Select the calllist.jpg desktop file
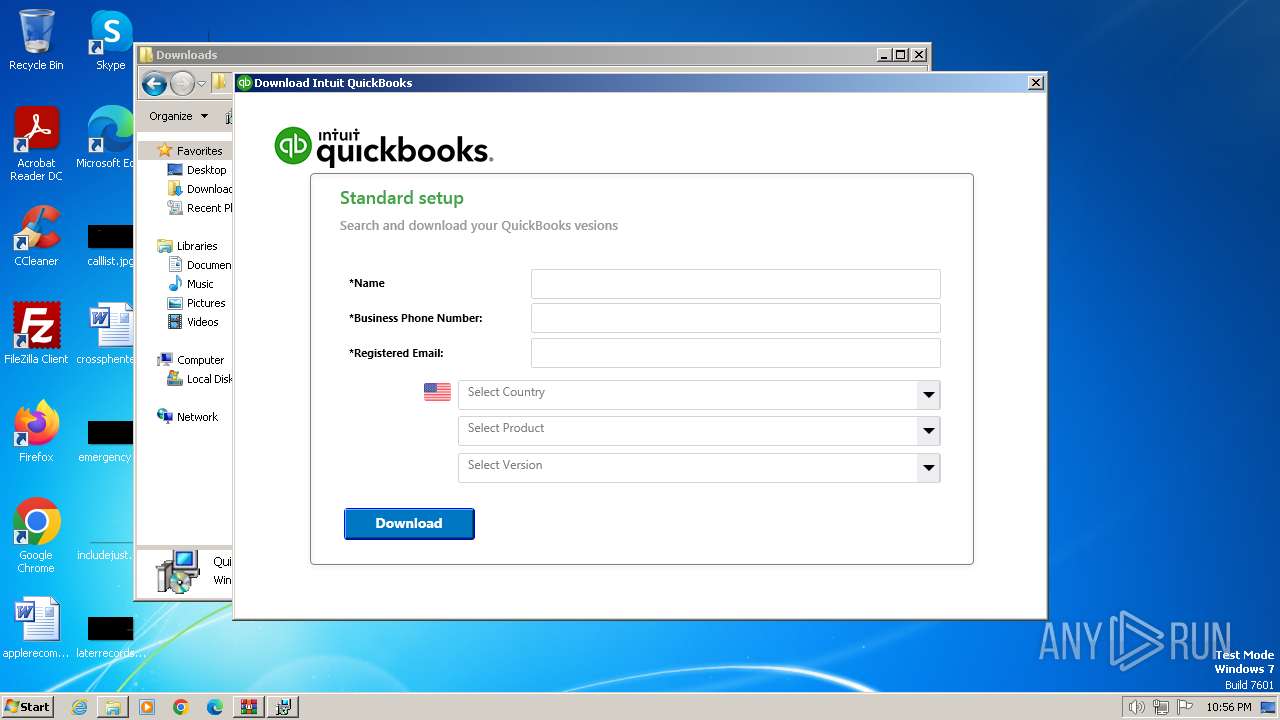This screenshot has width=1280, height=720. tap(110, 244)
